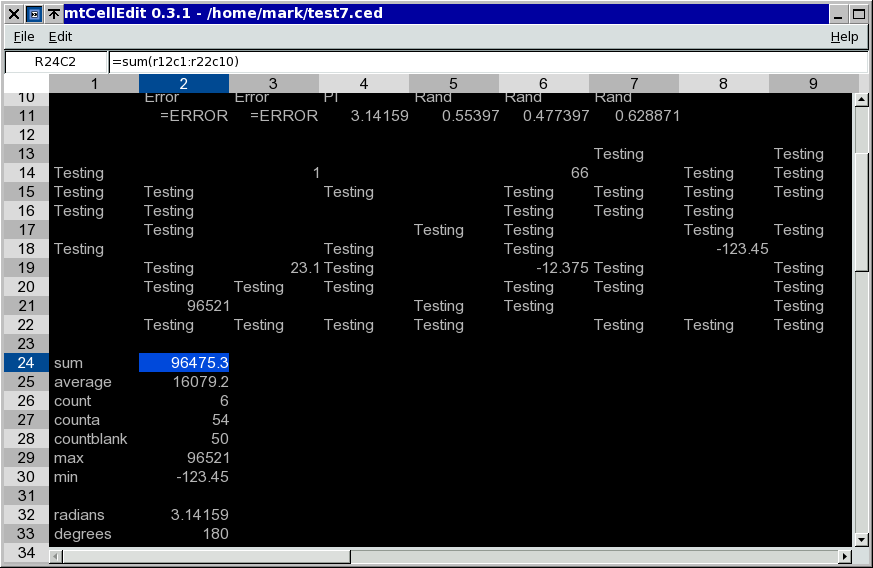Select the cell containing 96521 in row 21
Viewport: 873px width, 568px height.
point(184,306)
